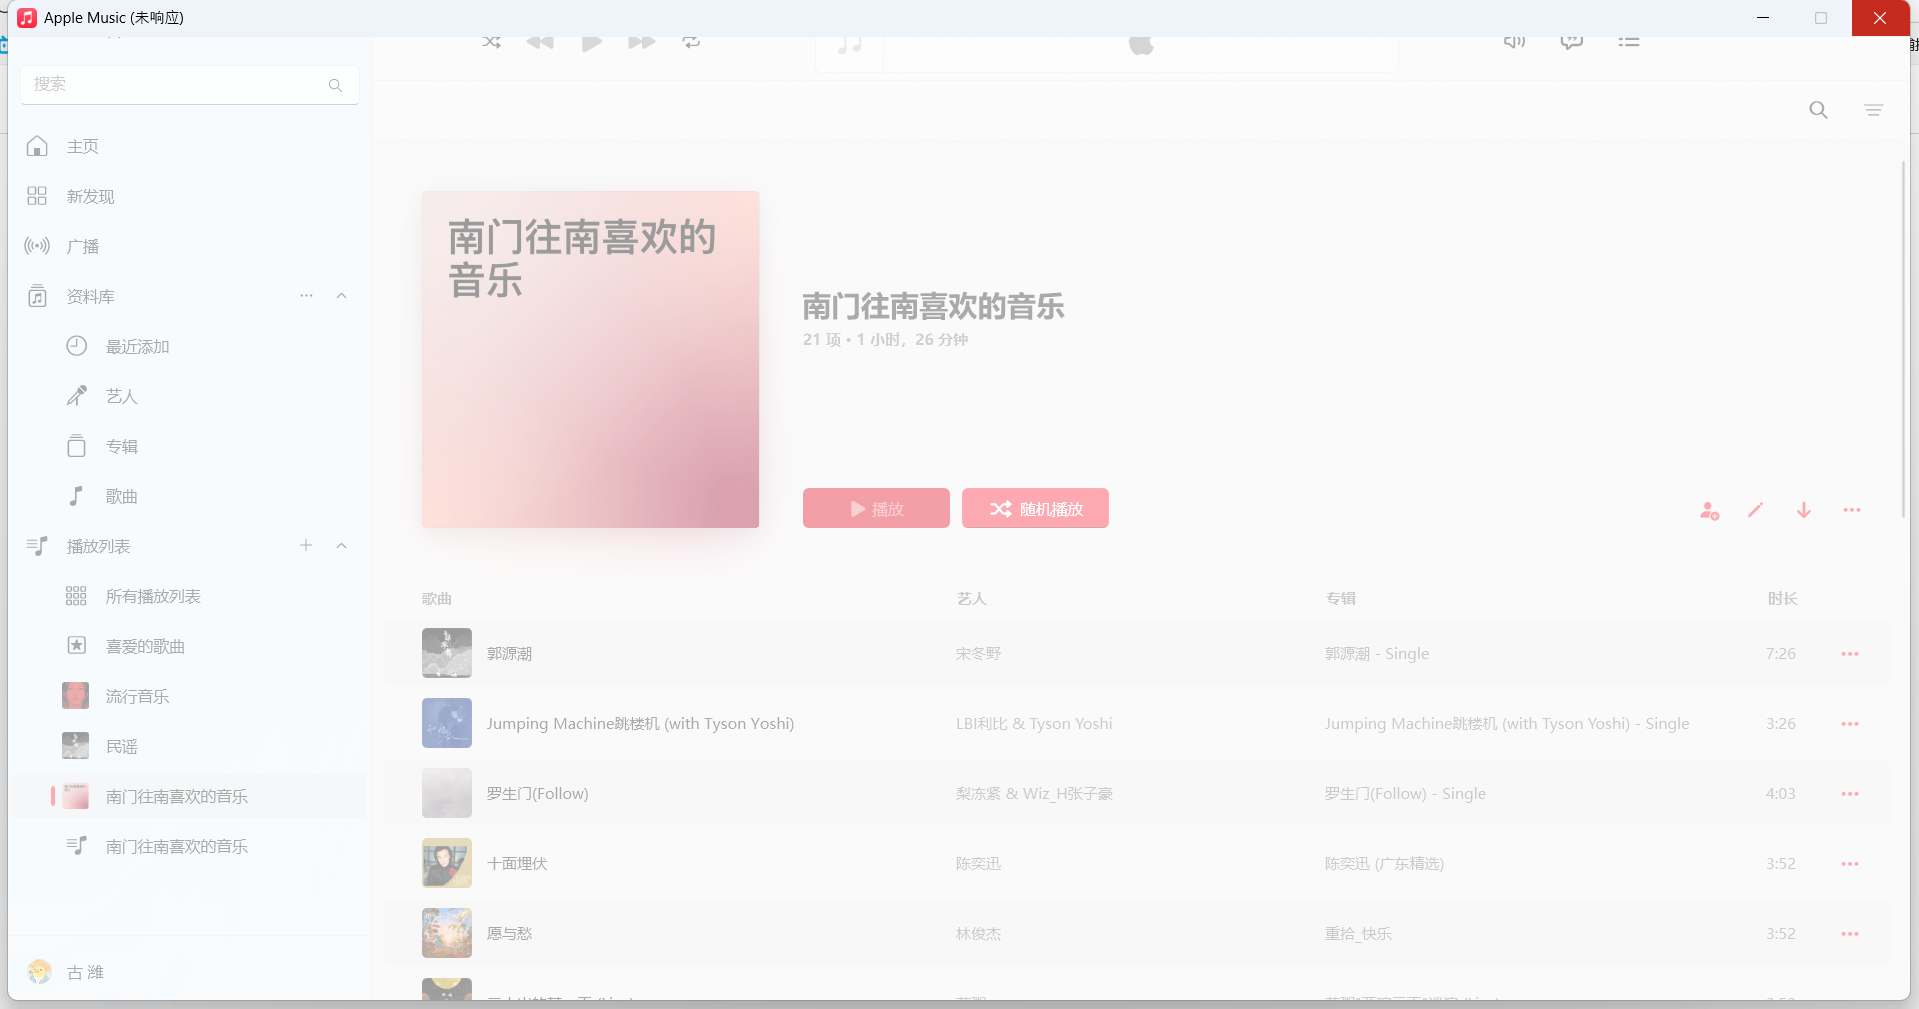Sort by the 时长 column header
This screenshot has height=1009, width=1919.
point(1782,598)
